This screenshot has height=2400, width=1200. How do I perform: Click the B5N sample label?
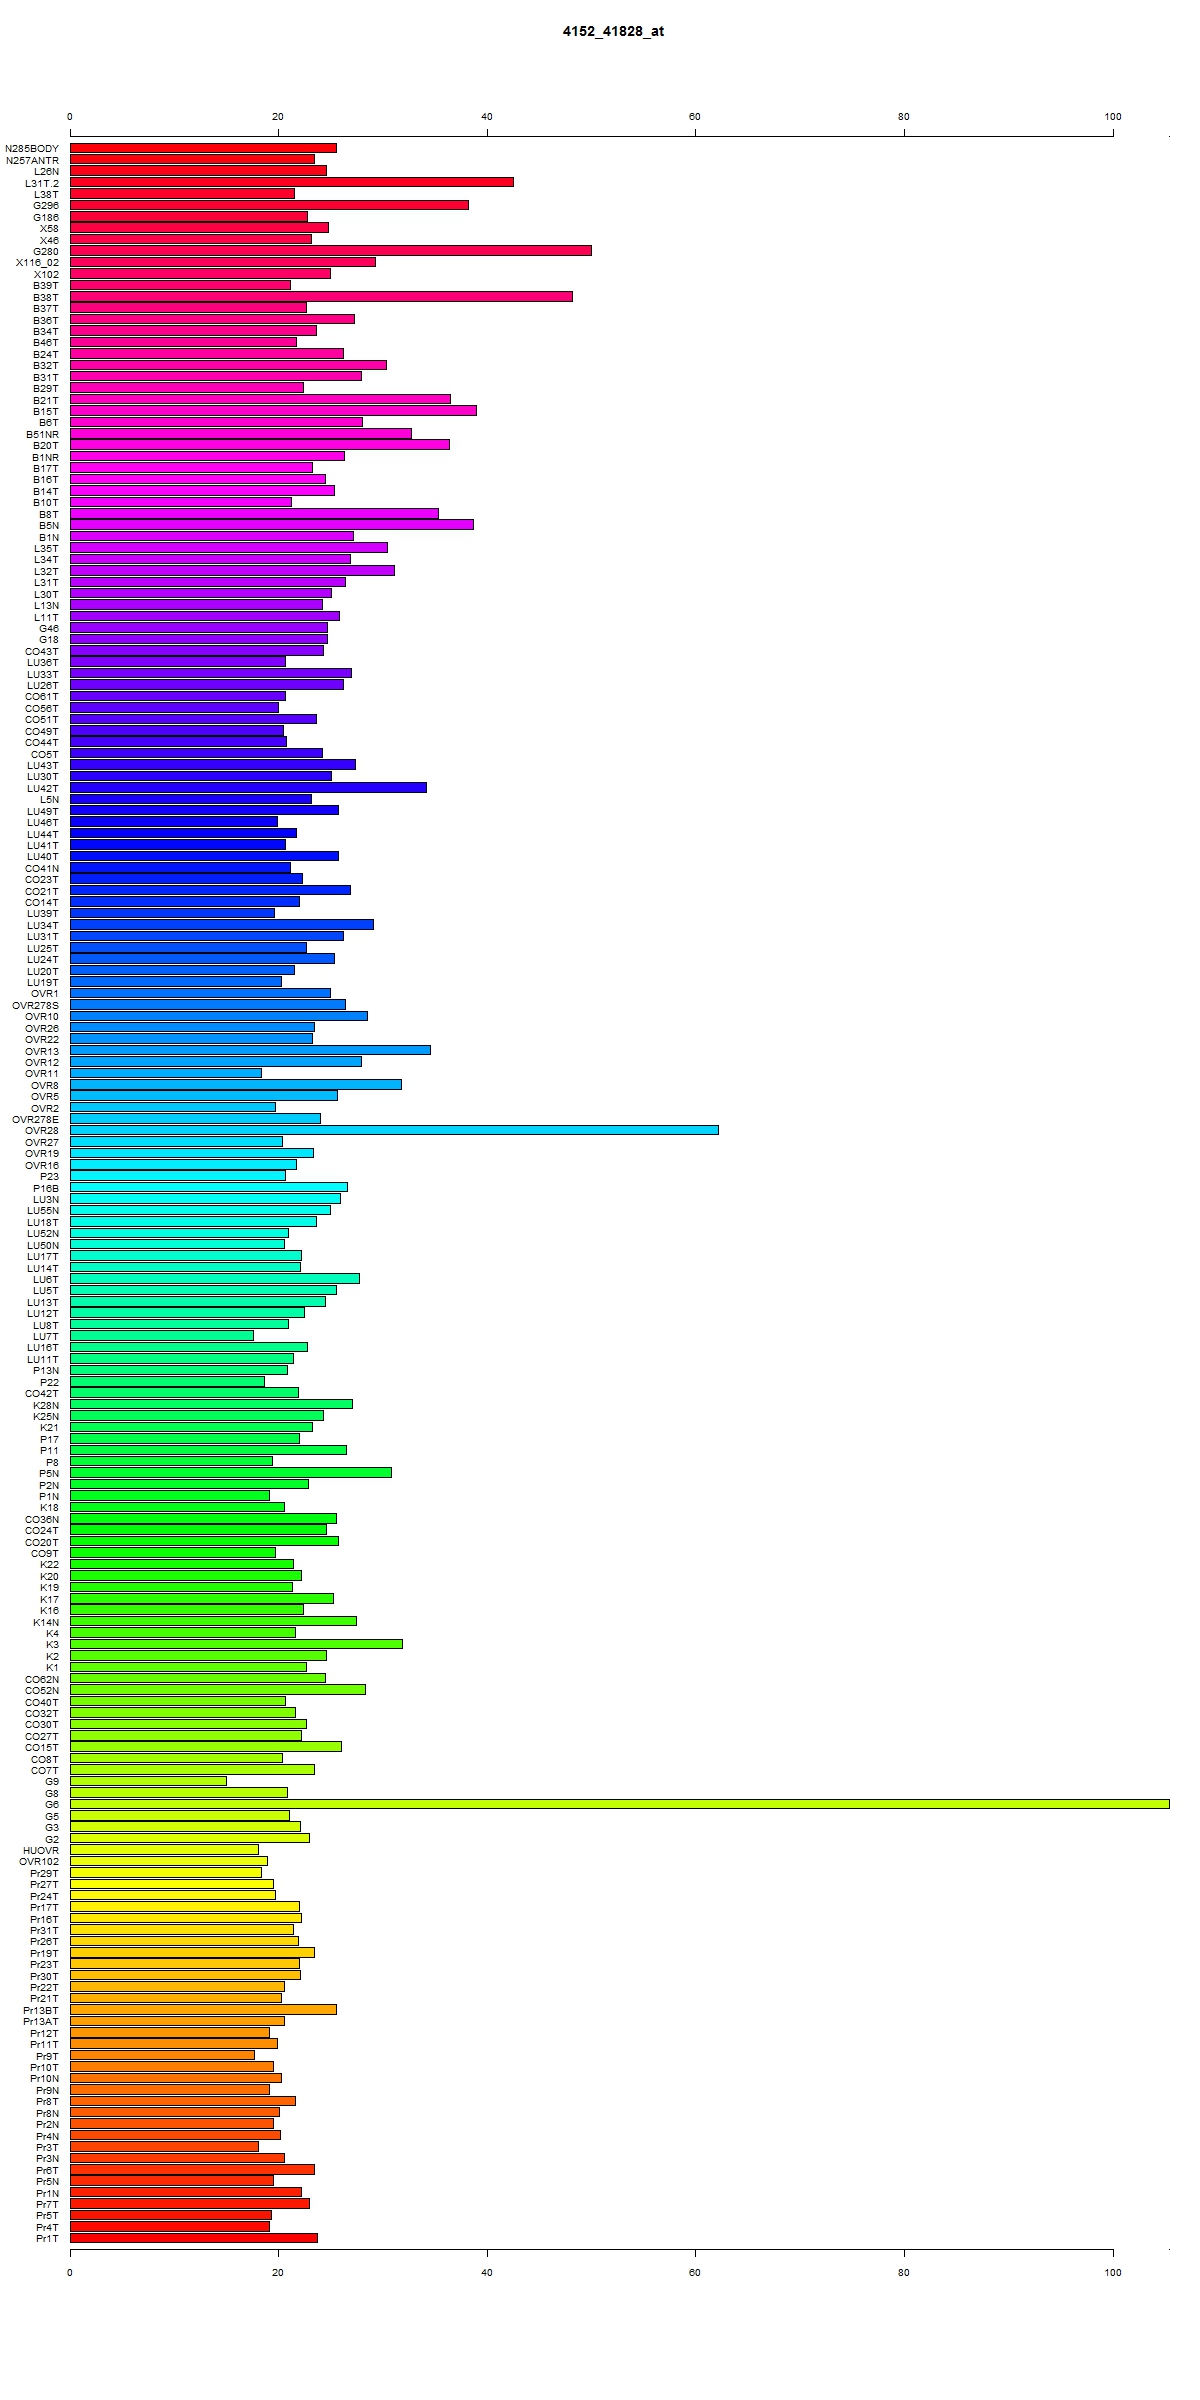click(x=49, y=525)
